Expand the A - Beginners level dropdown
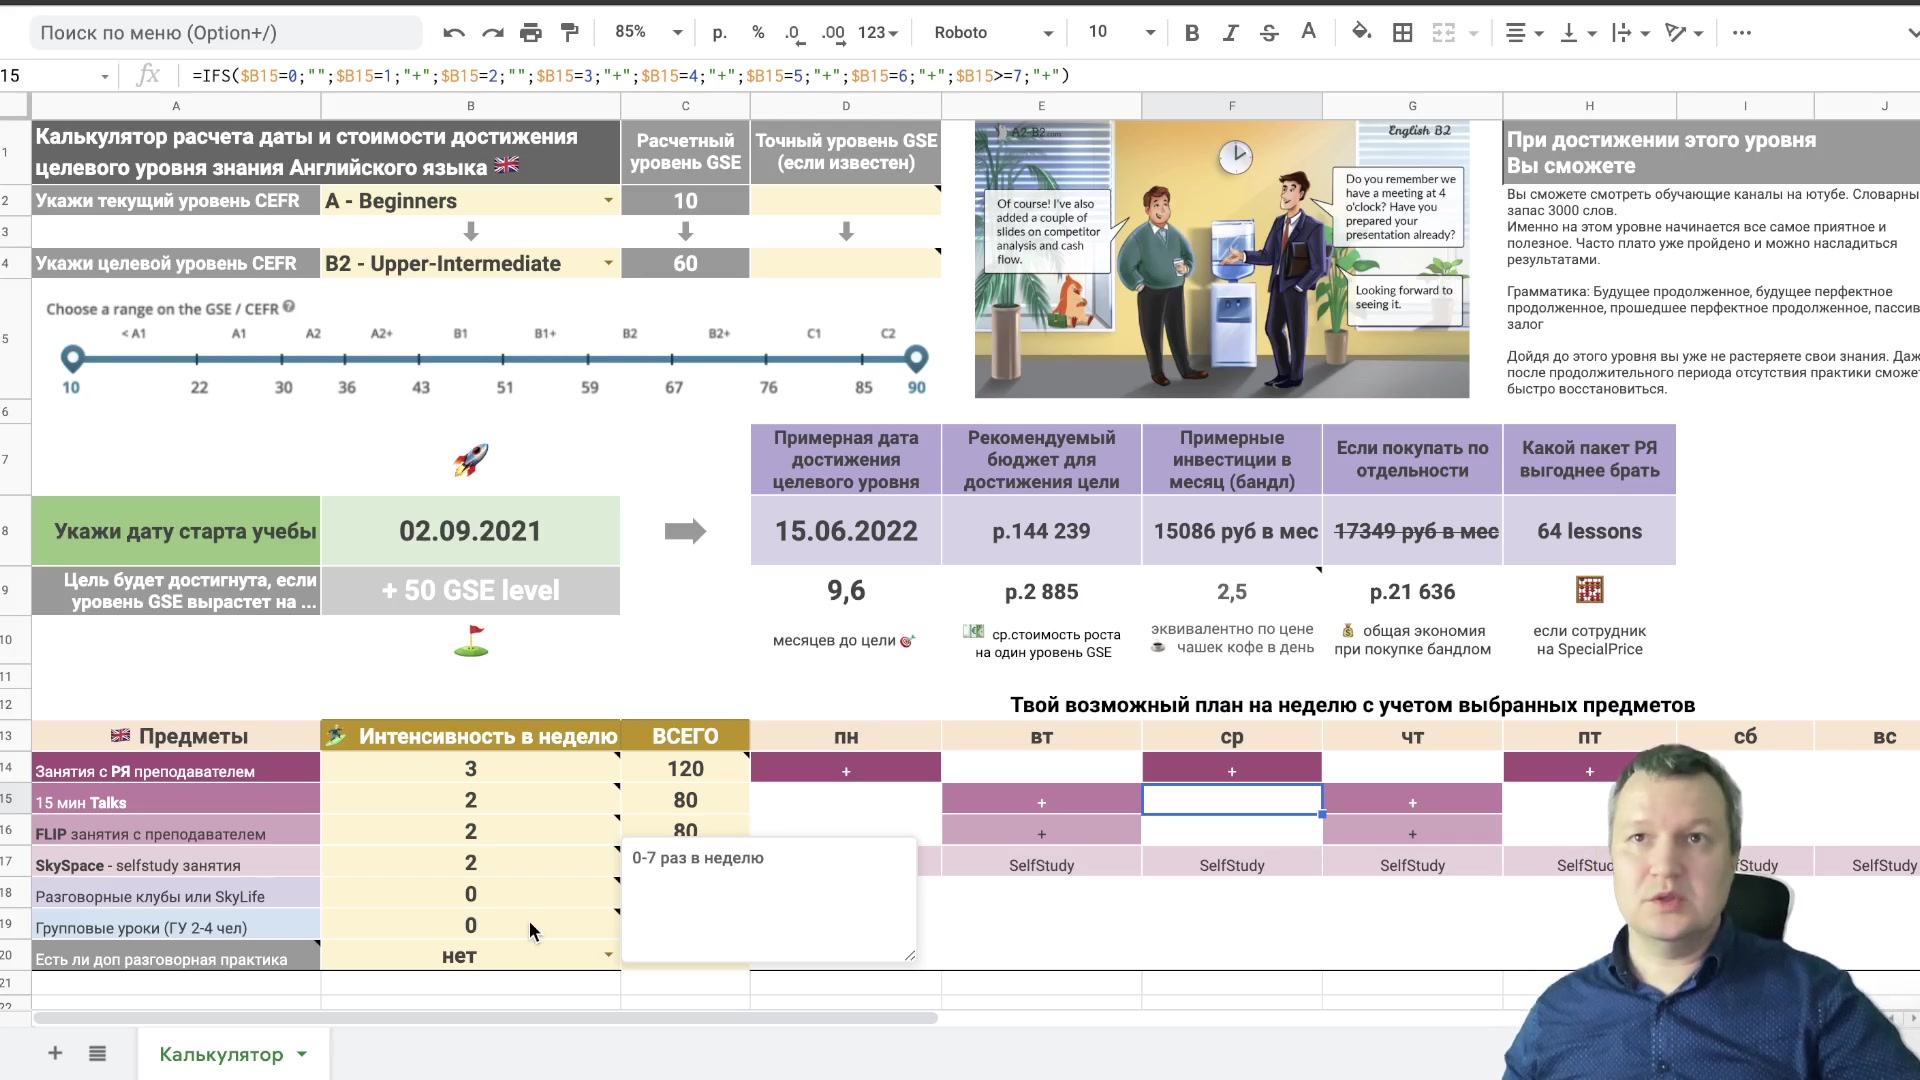Viewport: 1920px width, 1080px height. [608, 201]
